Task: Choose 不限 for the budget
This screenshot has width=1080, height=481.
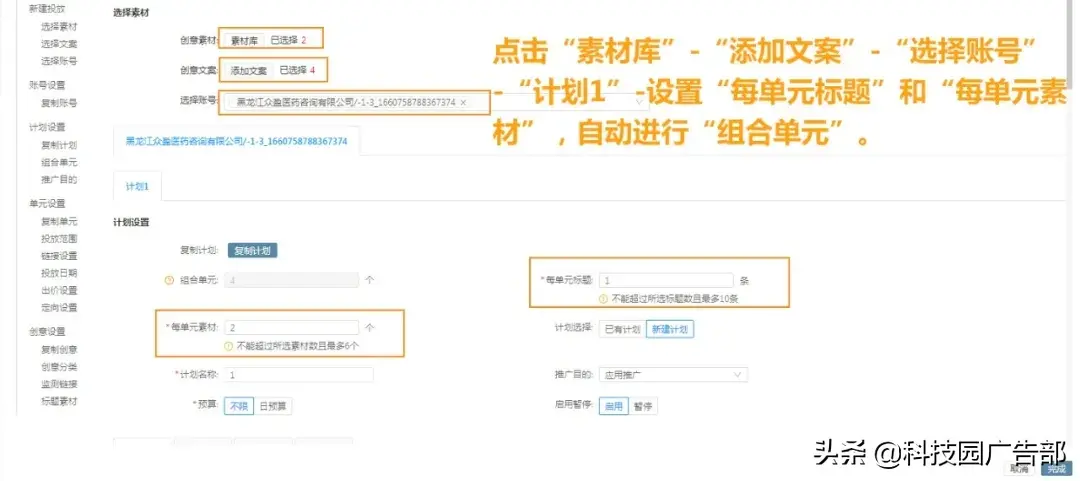Action: pyautogui.click(x=239, y=407)
